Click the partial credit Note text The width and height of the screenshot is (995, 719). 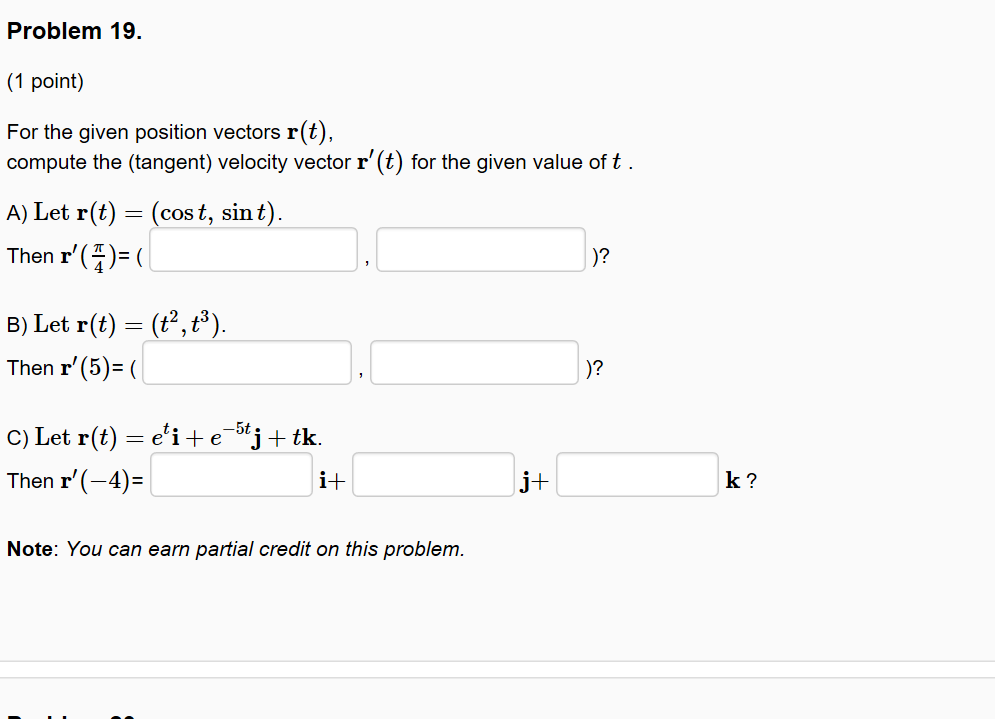235,549
